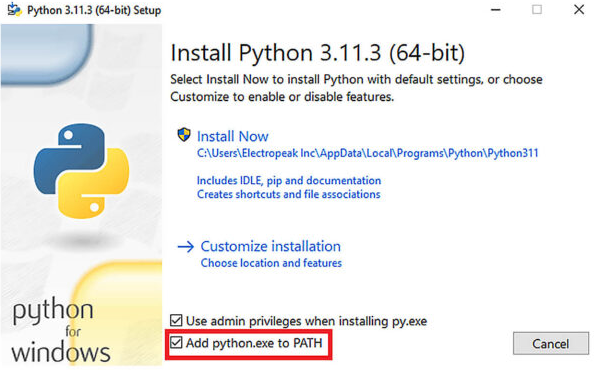Click the Cancel button
This screenshot has height=382, width=606.
551,343
